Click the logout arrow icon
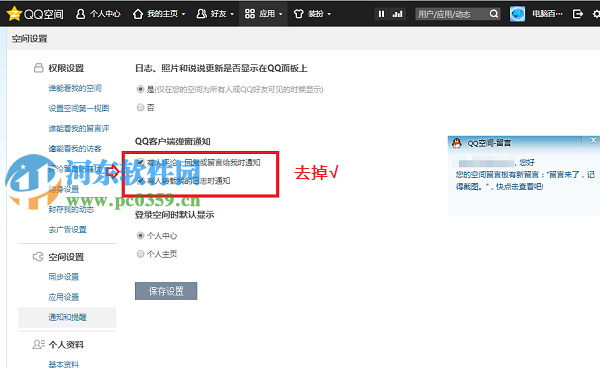The height and width of the screenshot is (368, 600). 578,14
